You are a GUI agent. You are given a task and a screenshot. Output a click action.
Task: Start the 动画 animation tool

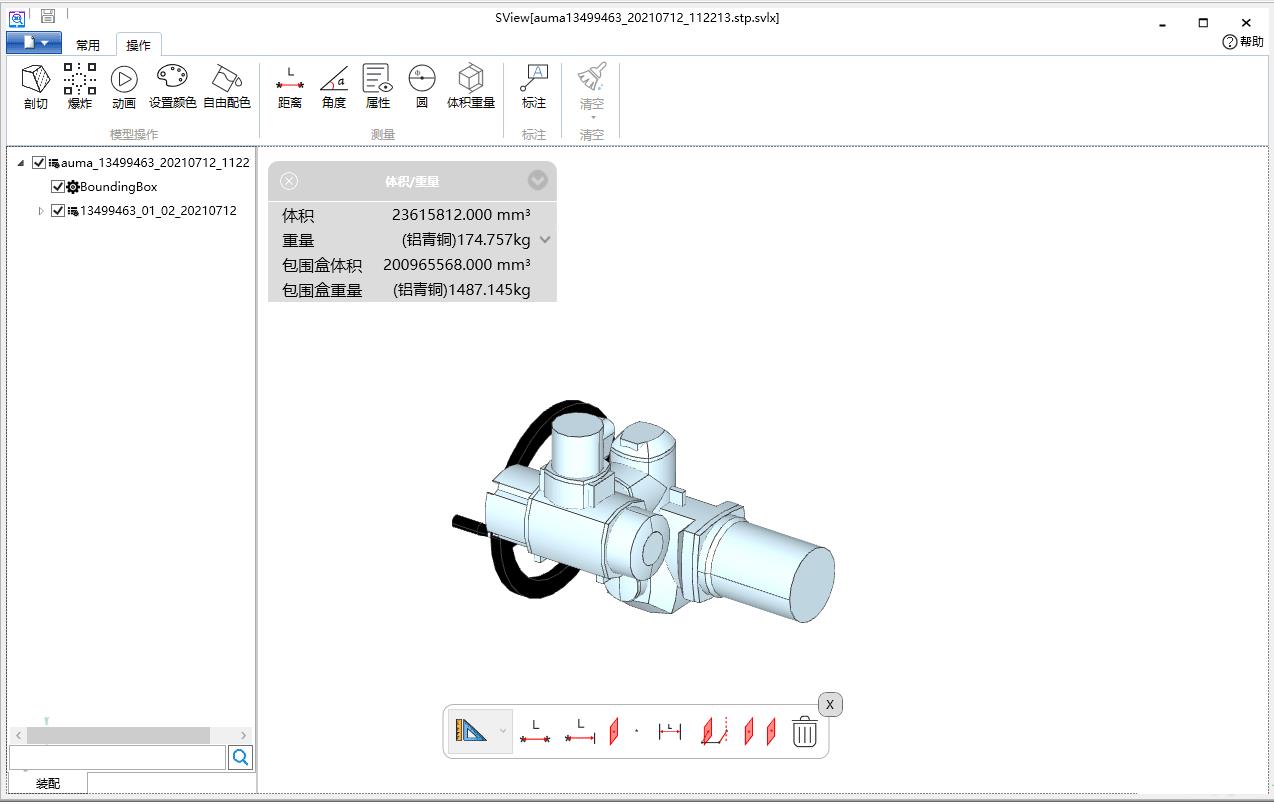[x=124, y=87]
